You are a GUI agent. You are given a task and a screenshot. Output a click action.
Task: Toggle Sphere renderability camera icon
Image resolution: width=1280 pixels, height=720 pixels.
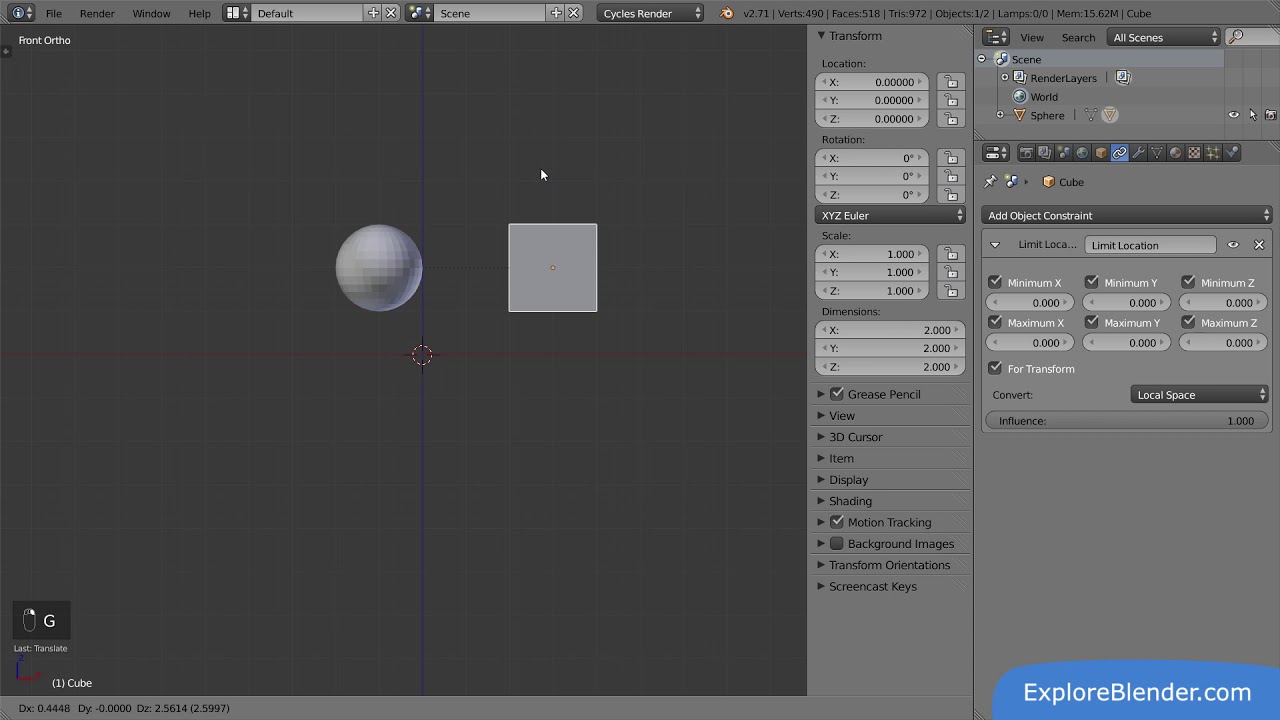point(1270,115)
